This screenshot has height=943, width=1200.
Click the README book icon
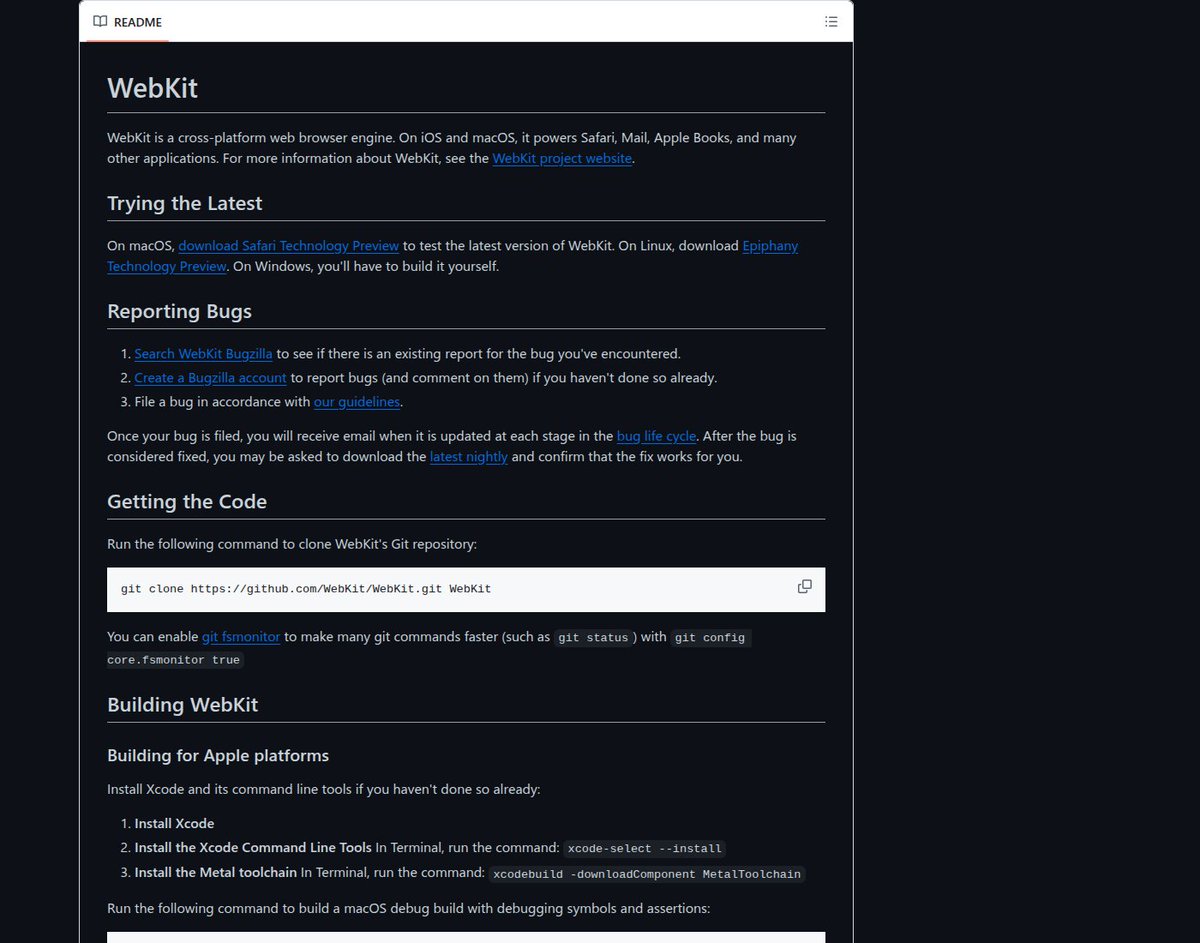coord(100,21)
